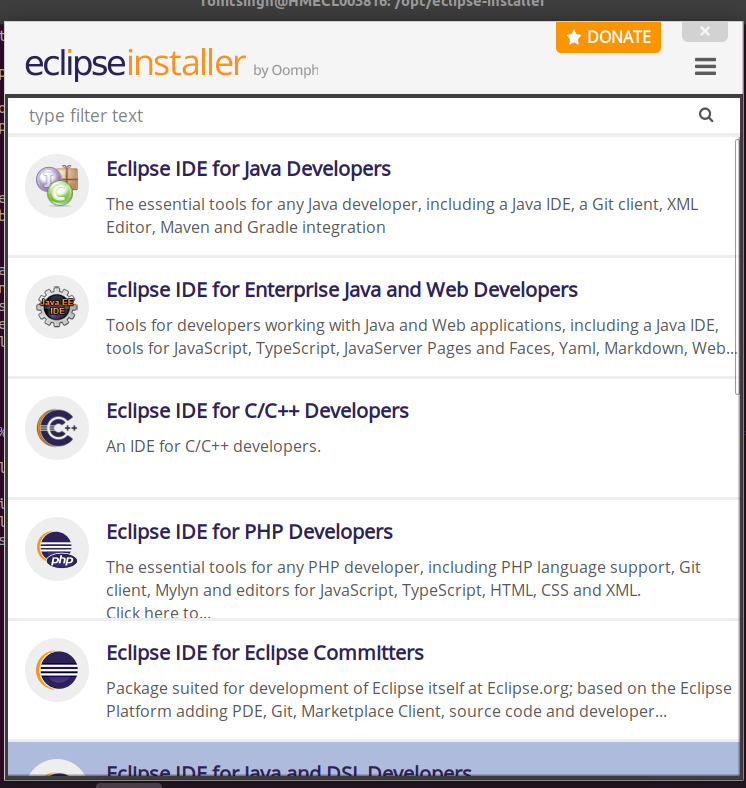Open Eclipse IDE for Enterprise Java and Web Developers
The image size is (746, 788).
[342, 290]
